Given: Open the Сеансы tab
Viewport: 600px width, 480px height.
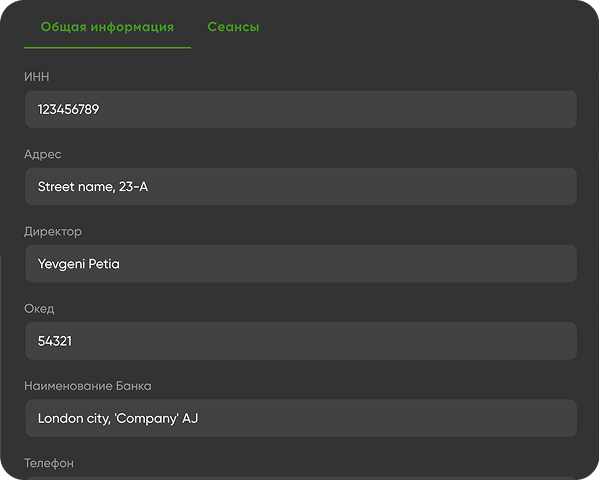Looking at the screenshot, I should [233, 27].
